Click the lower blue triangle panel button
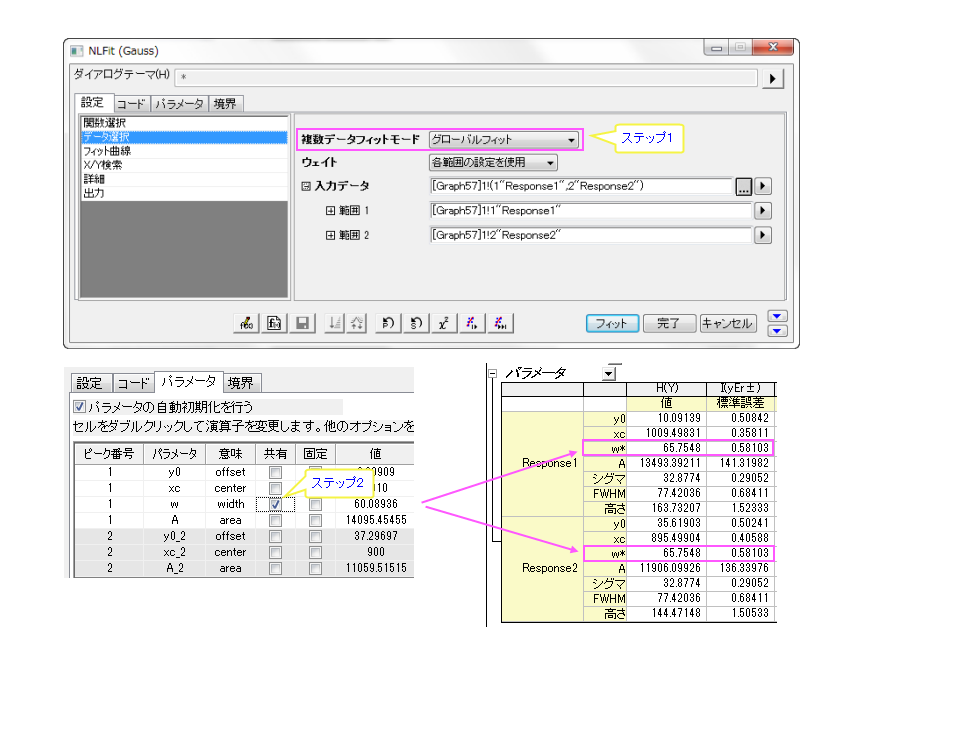The height and width of the screenshot is (750, 976). 777,331
